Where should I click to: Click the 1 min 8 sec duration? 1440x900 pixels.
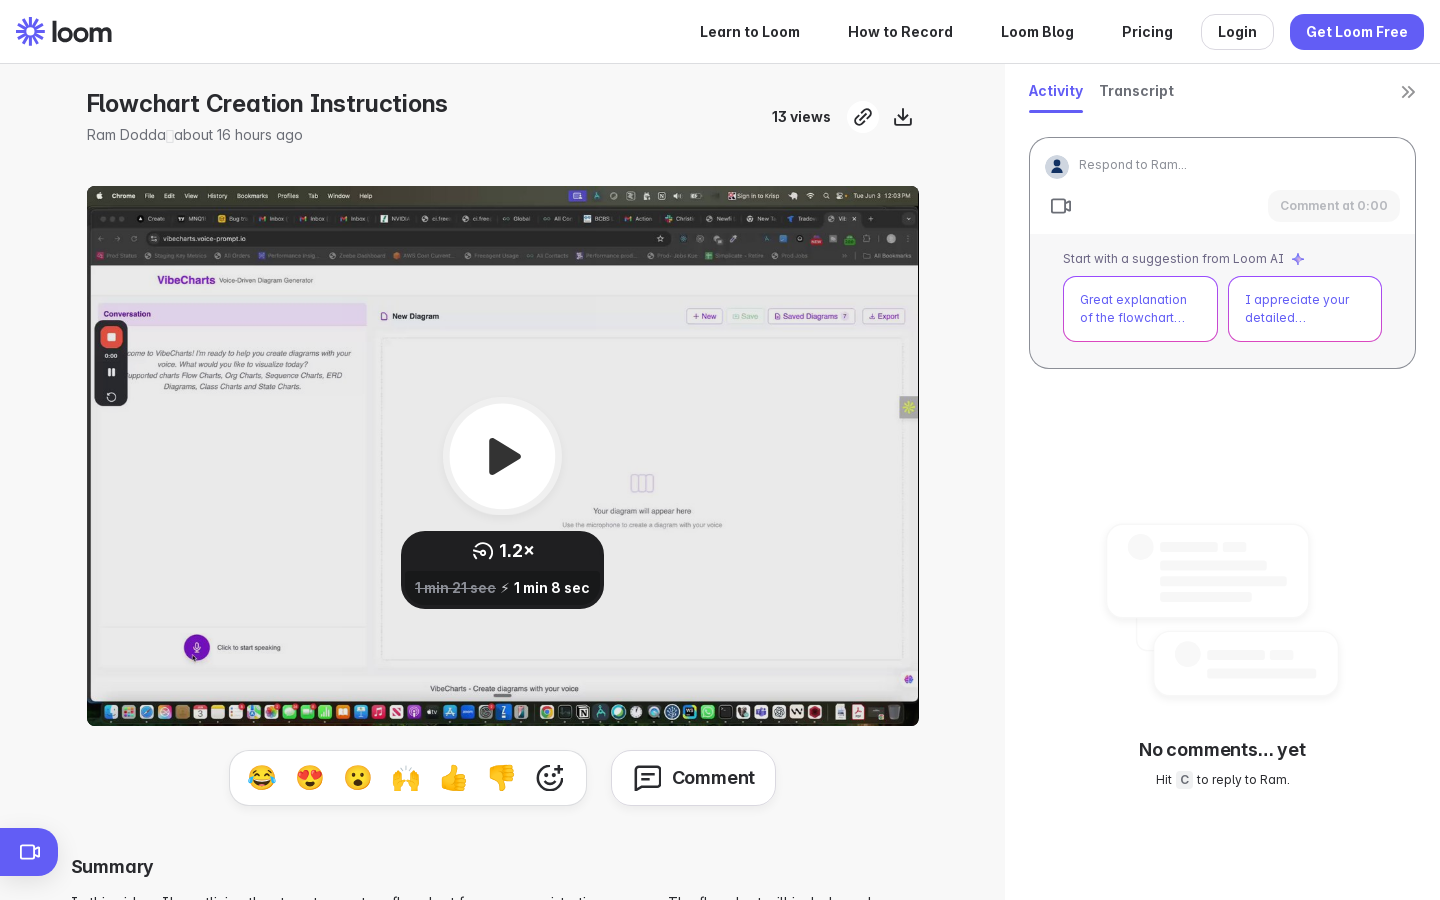(552, 588)
